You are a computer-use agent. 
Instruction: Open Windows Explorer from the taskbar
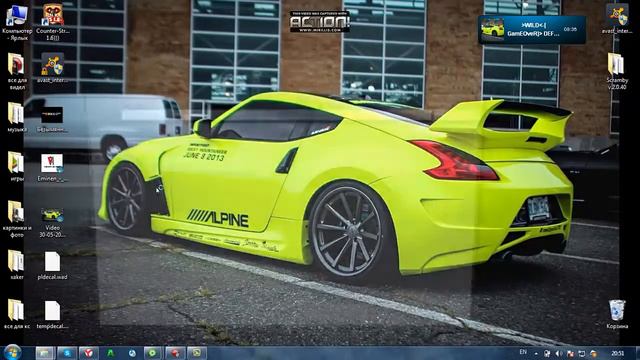click(45, 353)
